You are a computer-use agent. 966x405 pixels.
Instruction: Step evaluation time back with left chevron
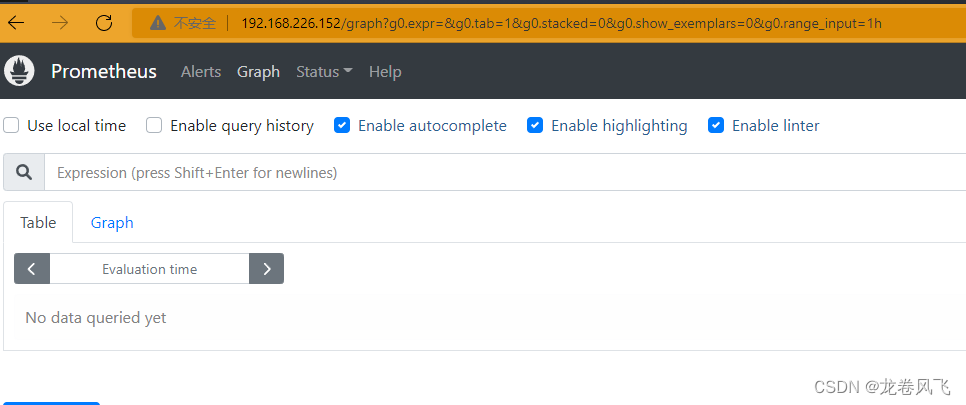pos(32,269)
